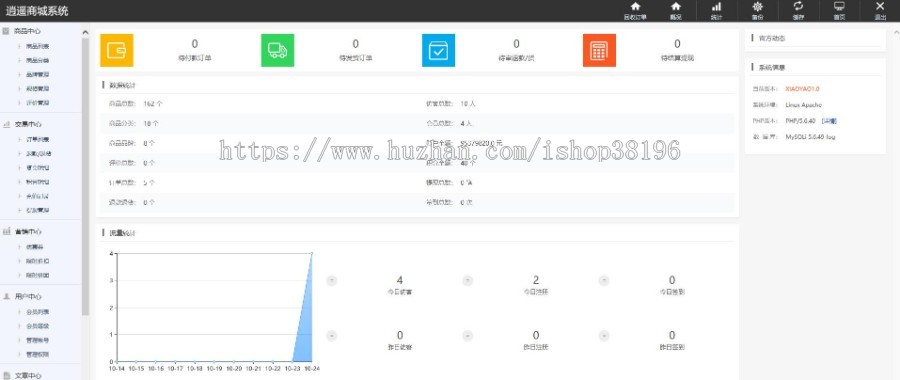This screenshot has height=380, width=900.
Task: Open 优惠券 under 营销中心
Action: pos(34,247)
